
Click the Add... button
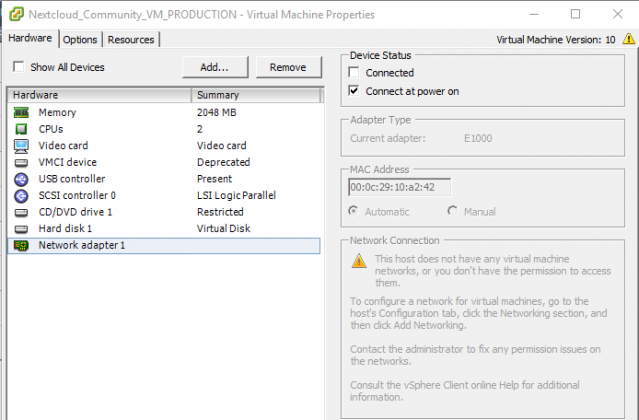pyautogui.click(x=215, y=67)
